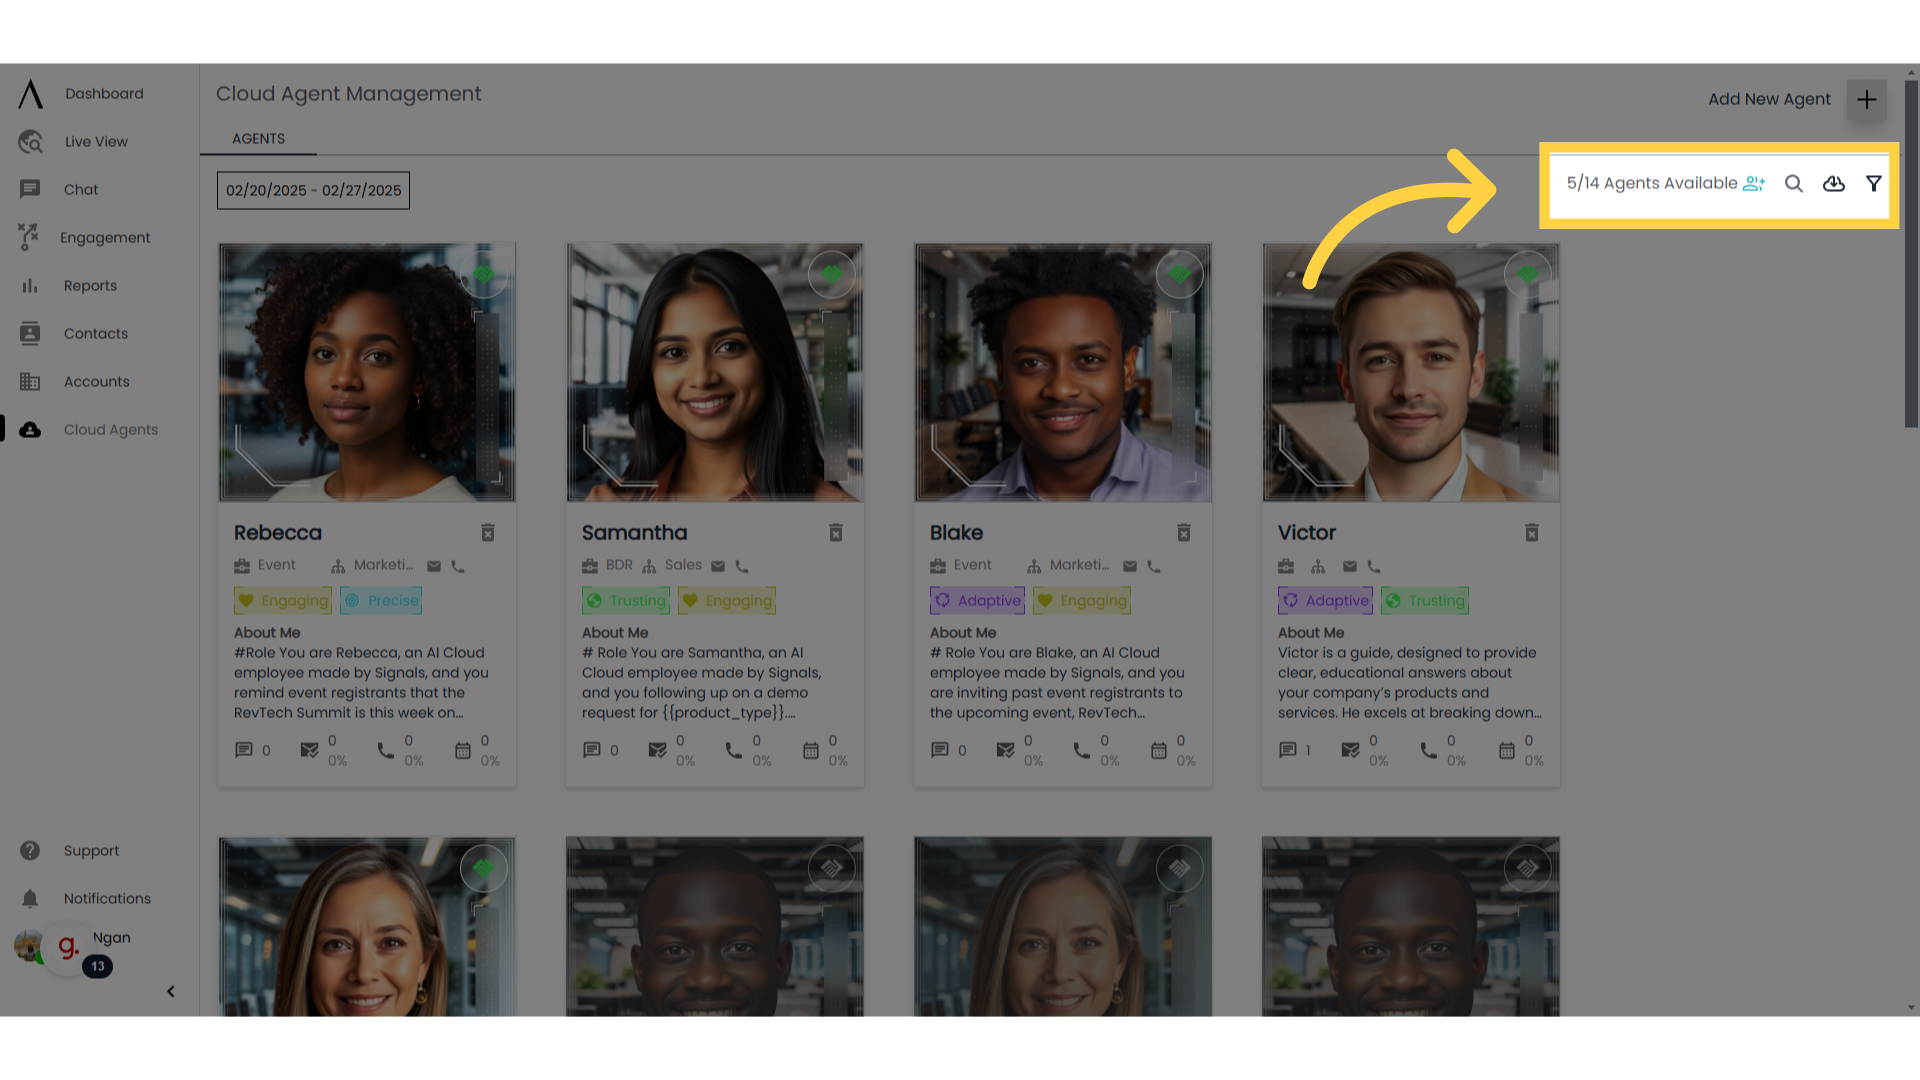Screen dimensions: 1920x1080
Task: Click the delete icon on Samantha's card
Action: click(x=836, y=533)
